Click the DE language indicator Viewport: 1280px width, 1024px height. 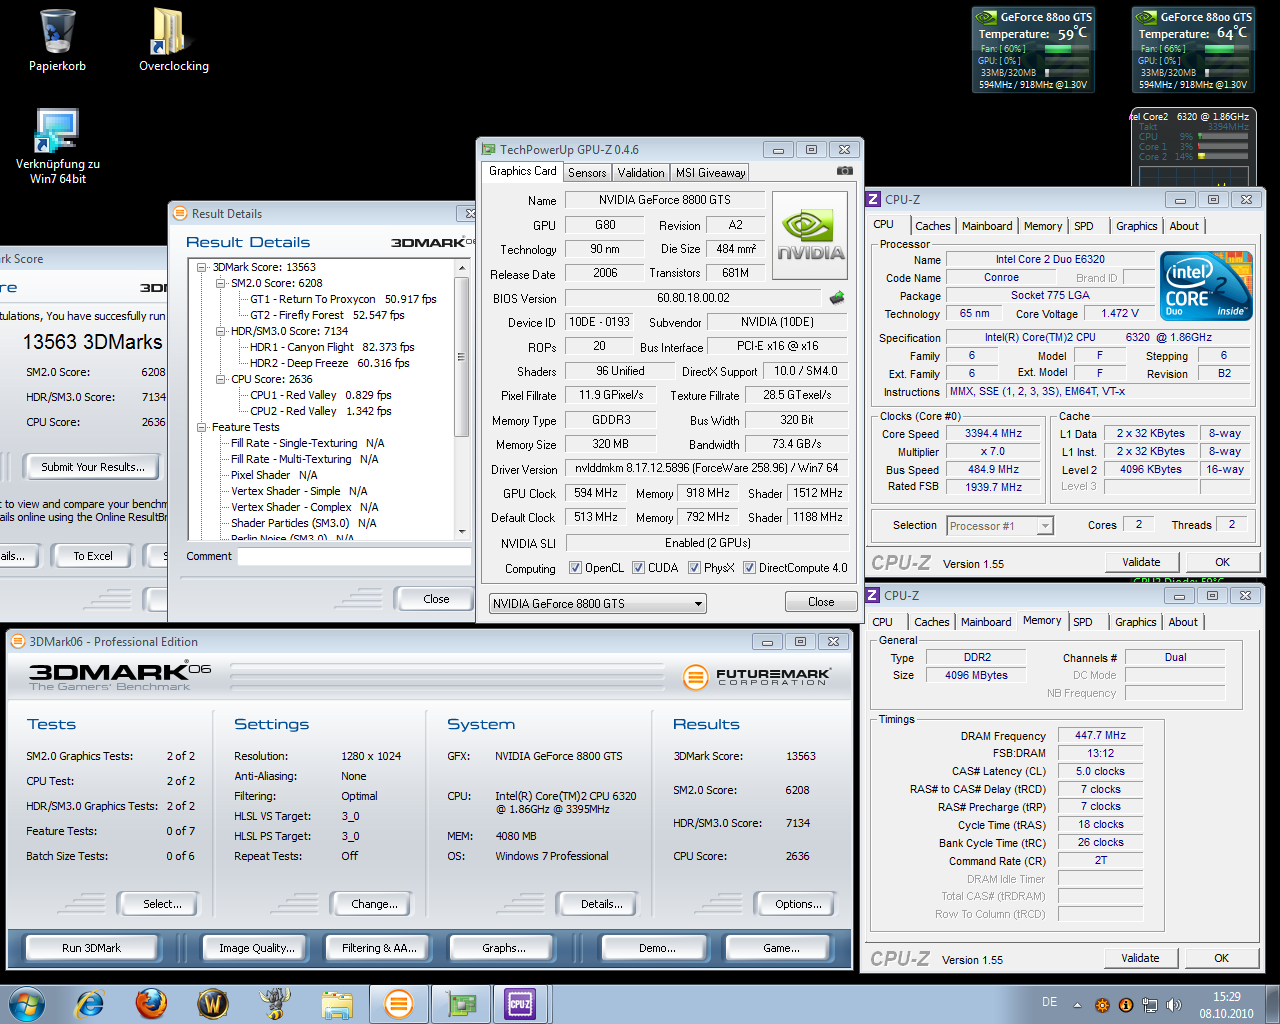pos(1049,1002)
